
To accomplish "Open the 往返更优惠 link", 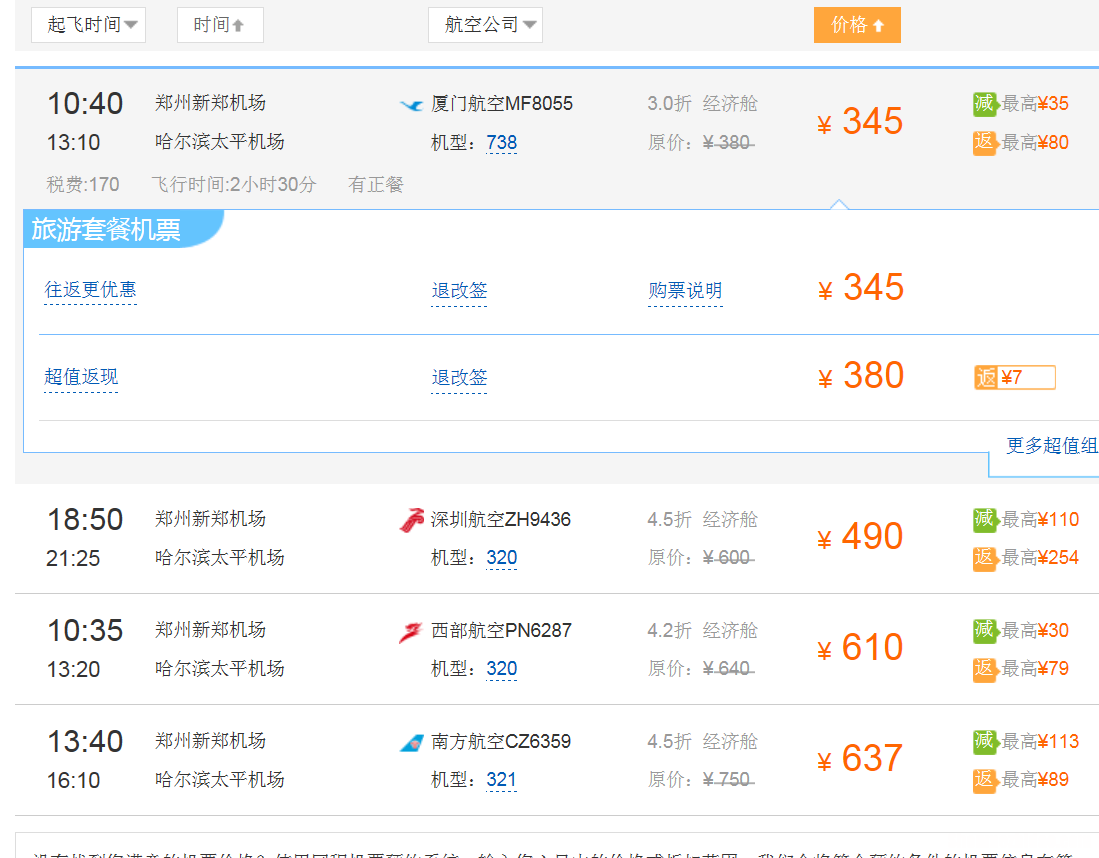I will (90, 290).
